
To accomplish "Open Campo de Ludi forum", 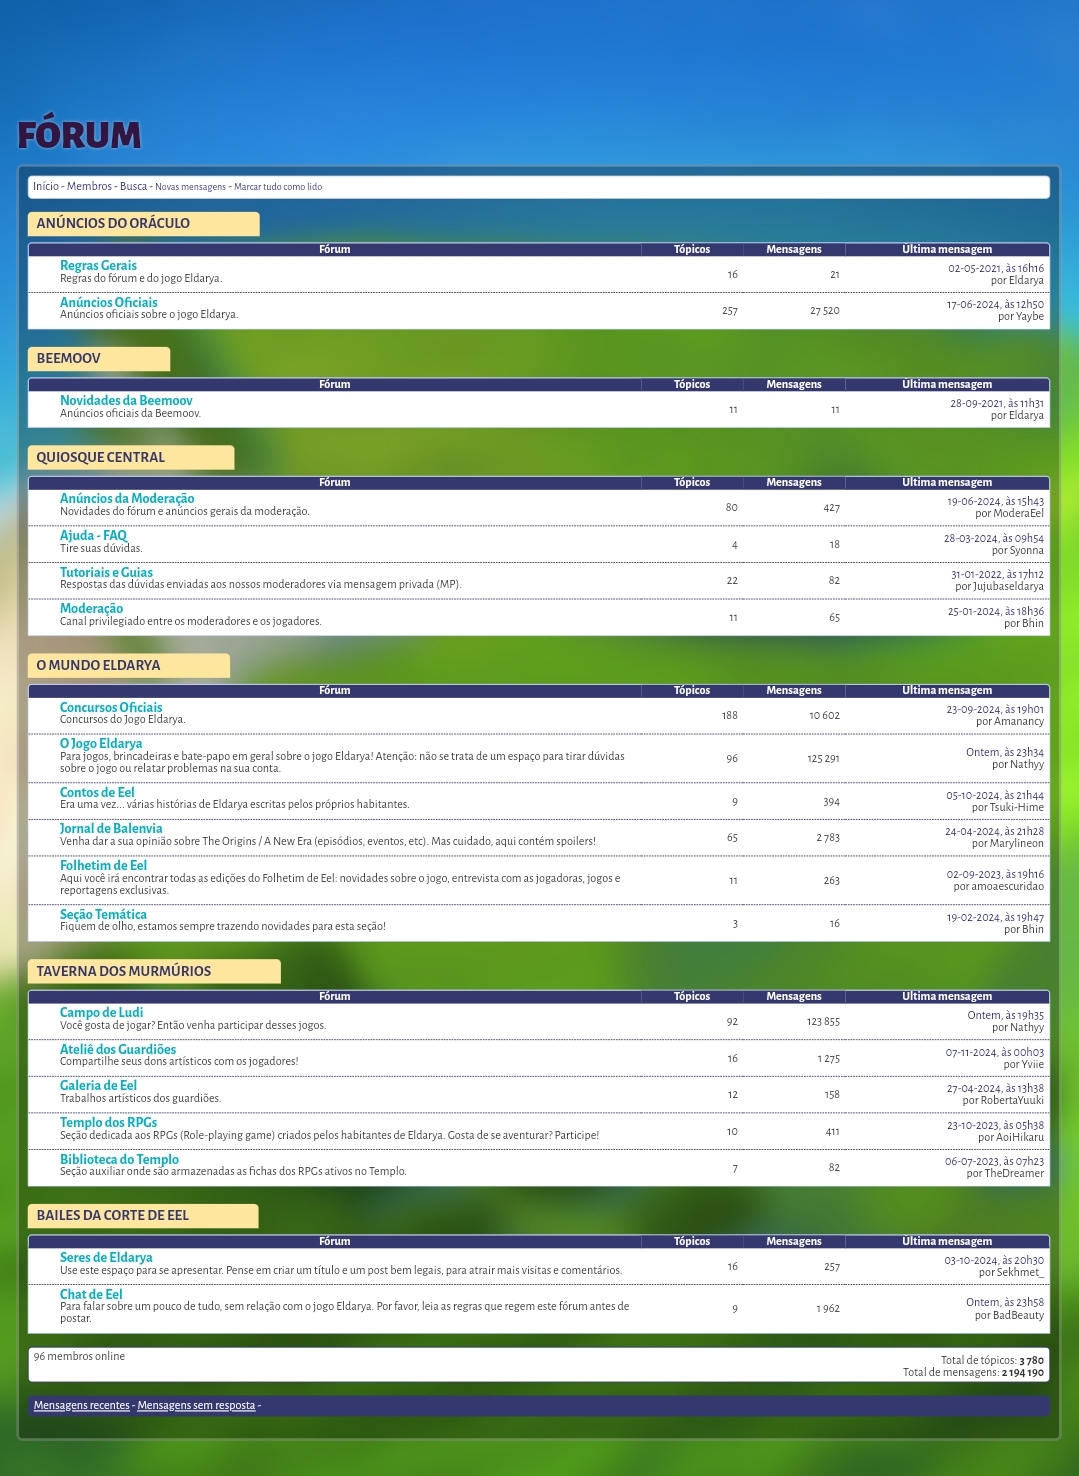I will click(101, 1012).
